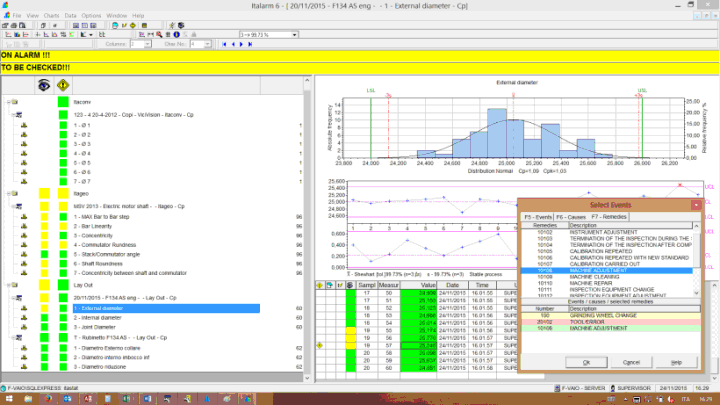The image size is (720, 405).
Task: Open the Columns combo box
Action: click(147, 44)
